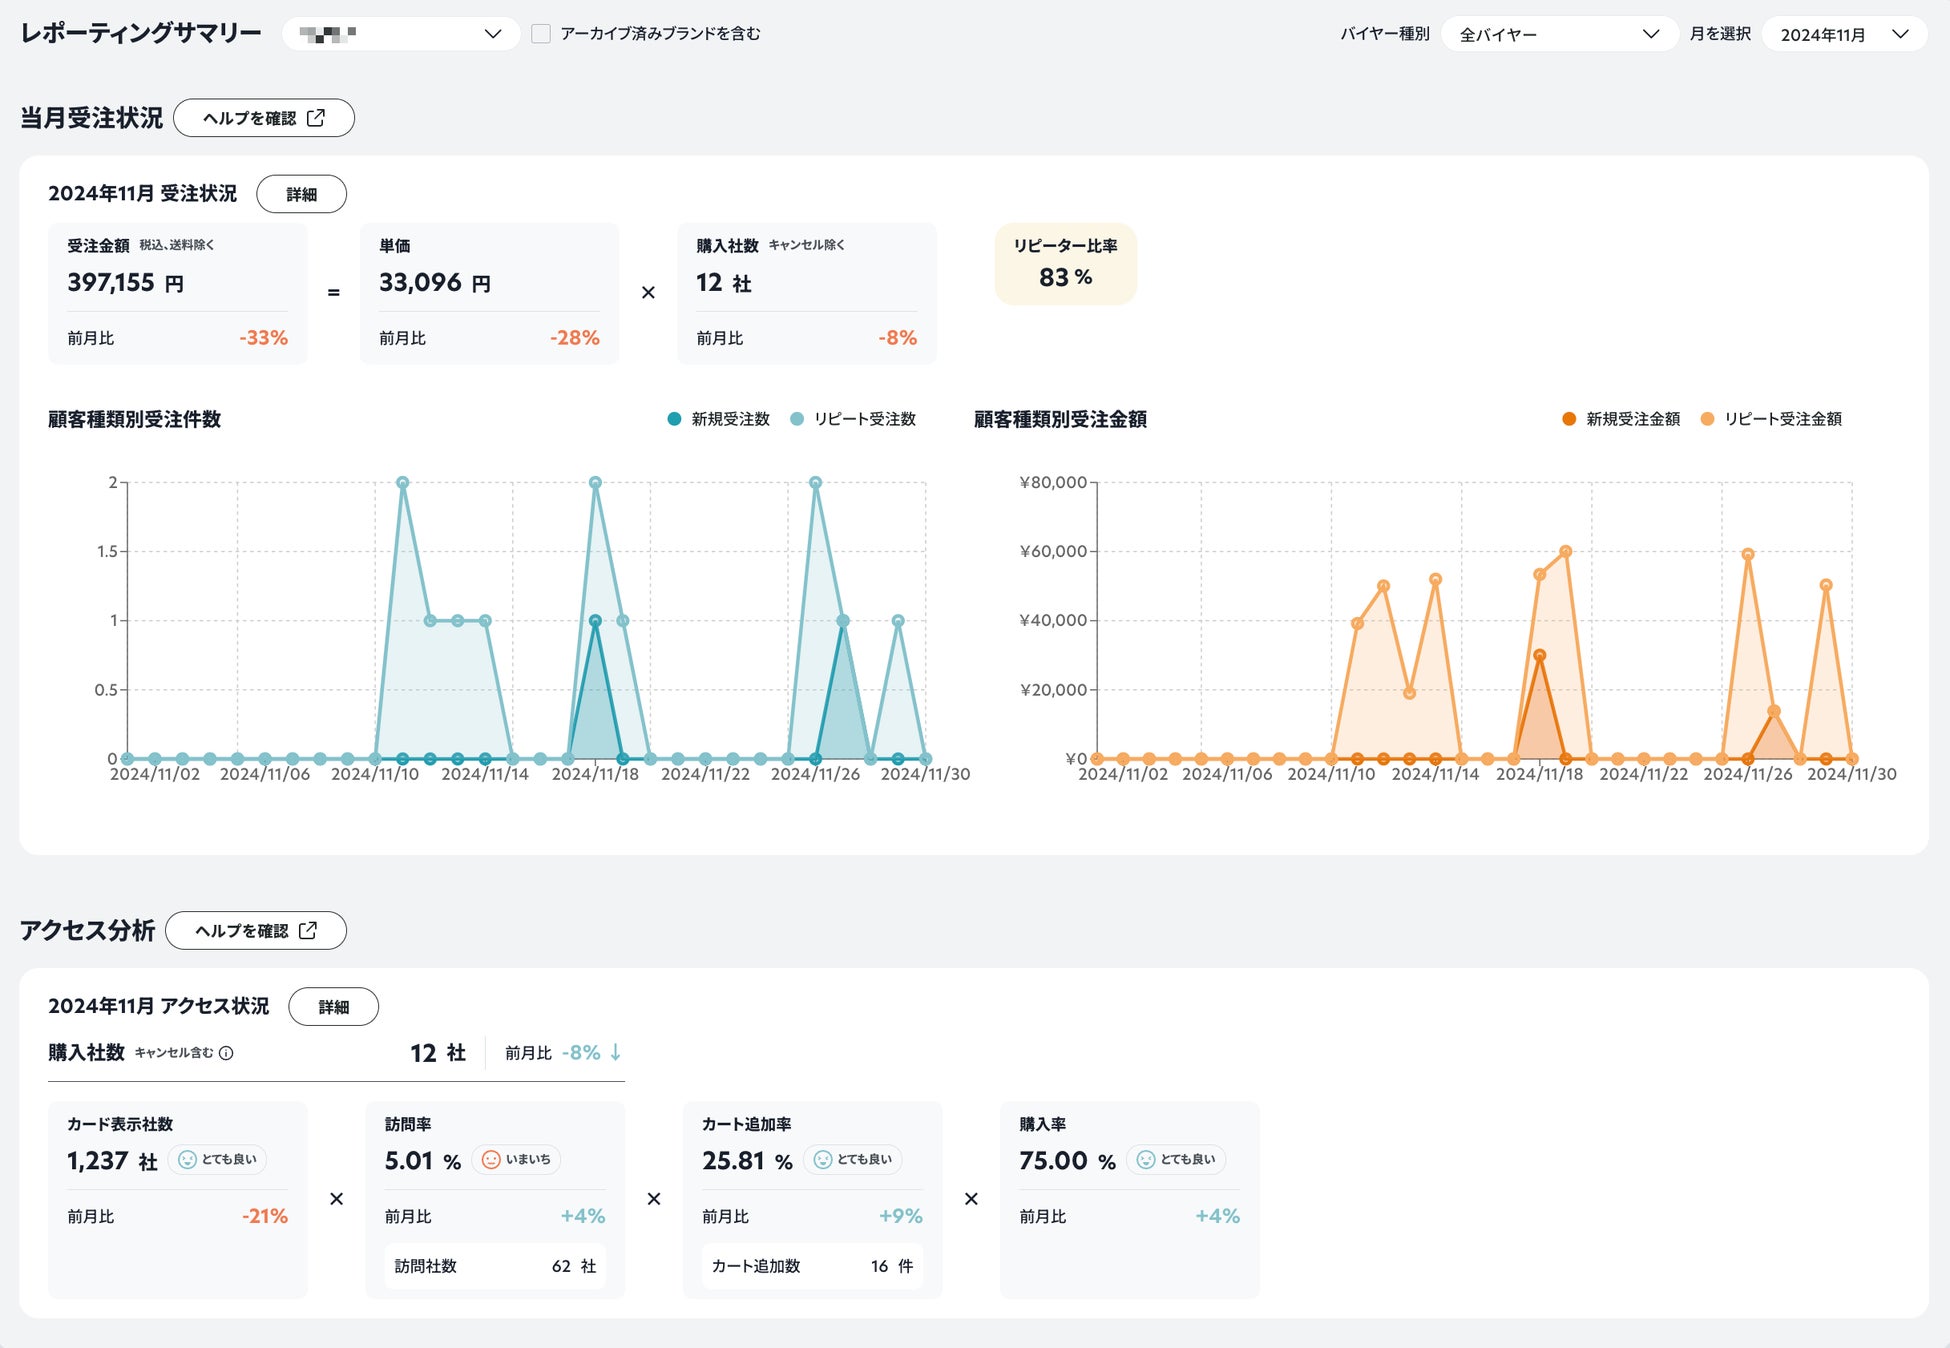Click 詳細 button beside アクセス状況 heading

[333, 1008]
